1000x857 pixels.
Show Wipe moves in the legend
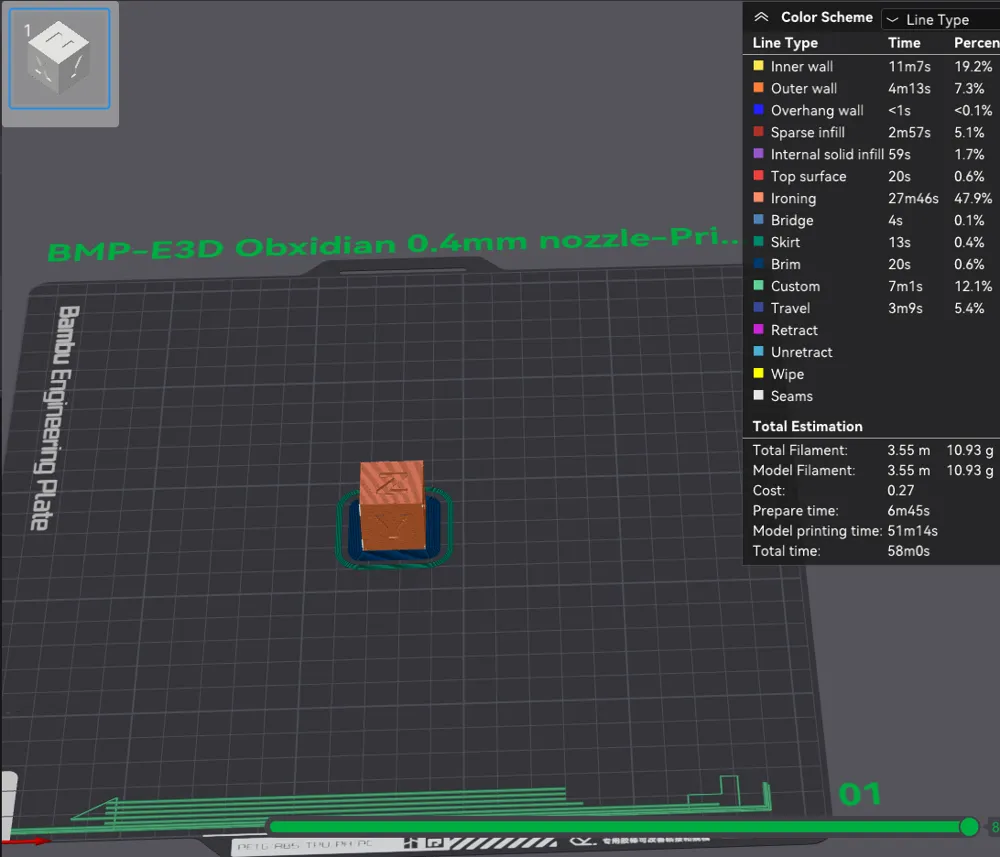[x=787, y=375]
